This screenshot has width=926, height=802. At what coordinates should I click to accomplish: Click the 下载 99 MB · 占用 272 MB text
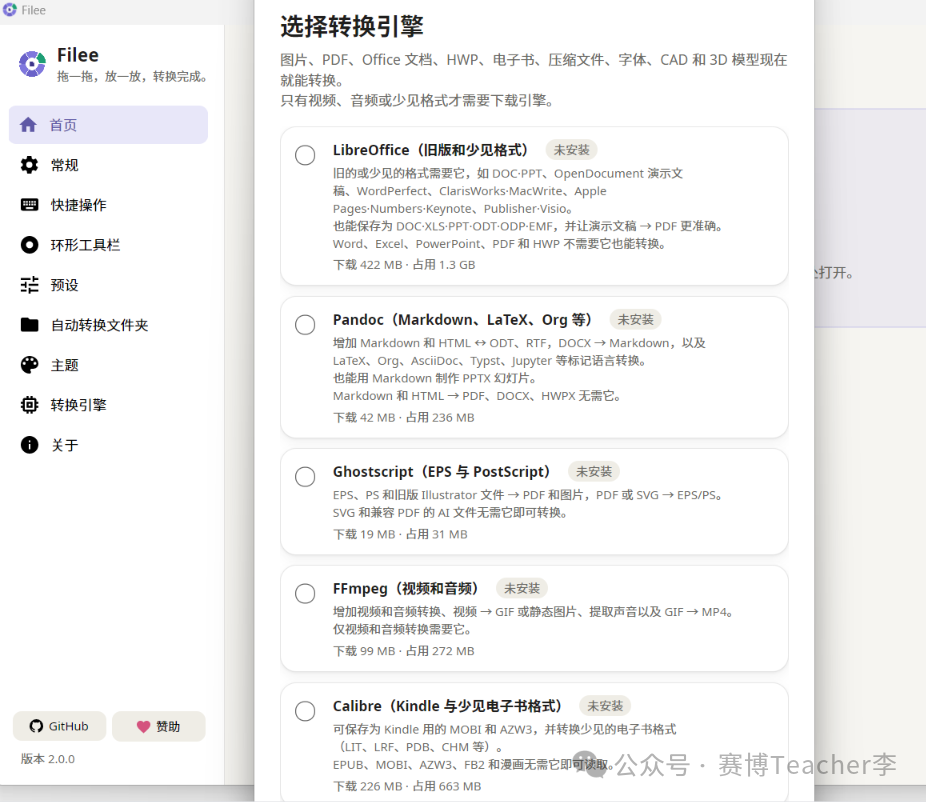[404, 651]
